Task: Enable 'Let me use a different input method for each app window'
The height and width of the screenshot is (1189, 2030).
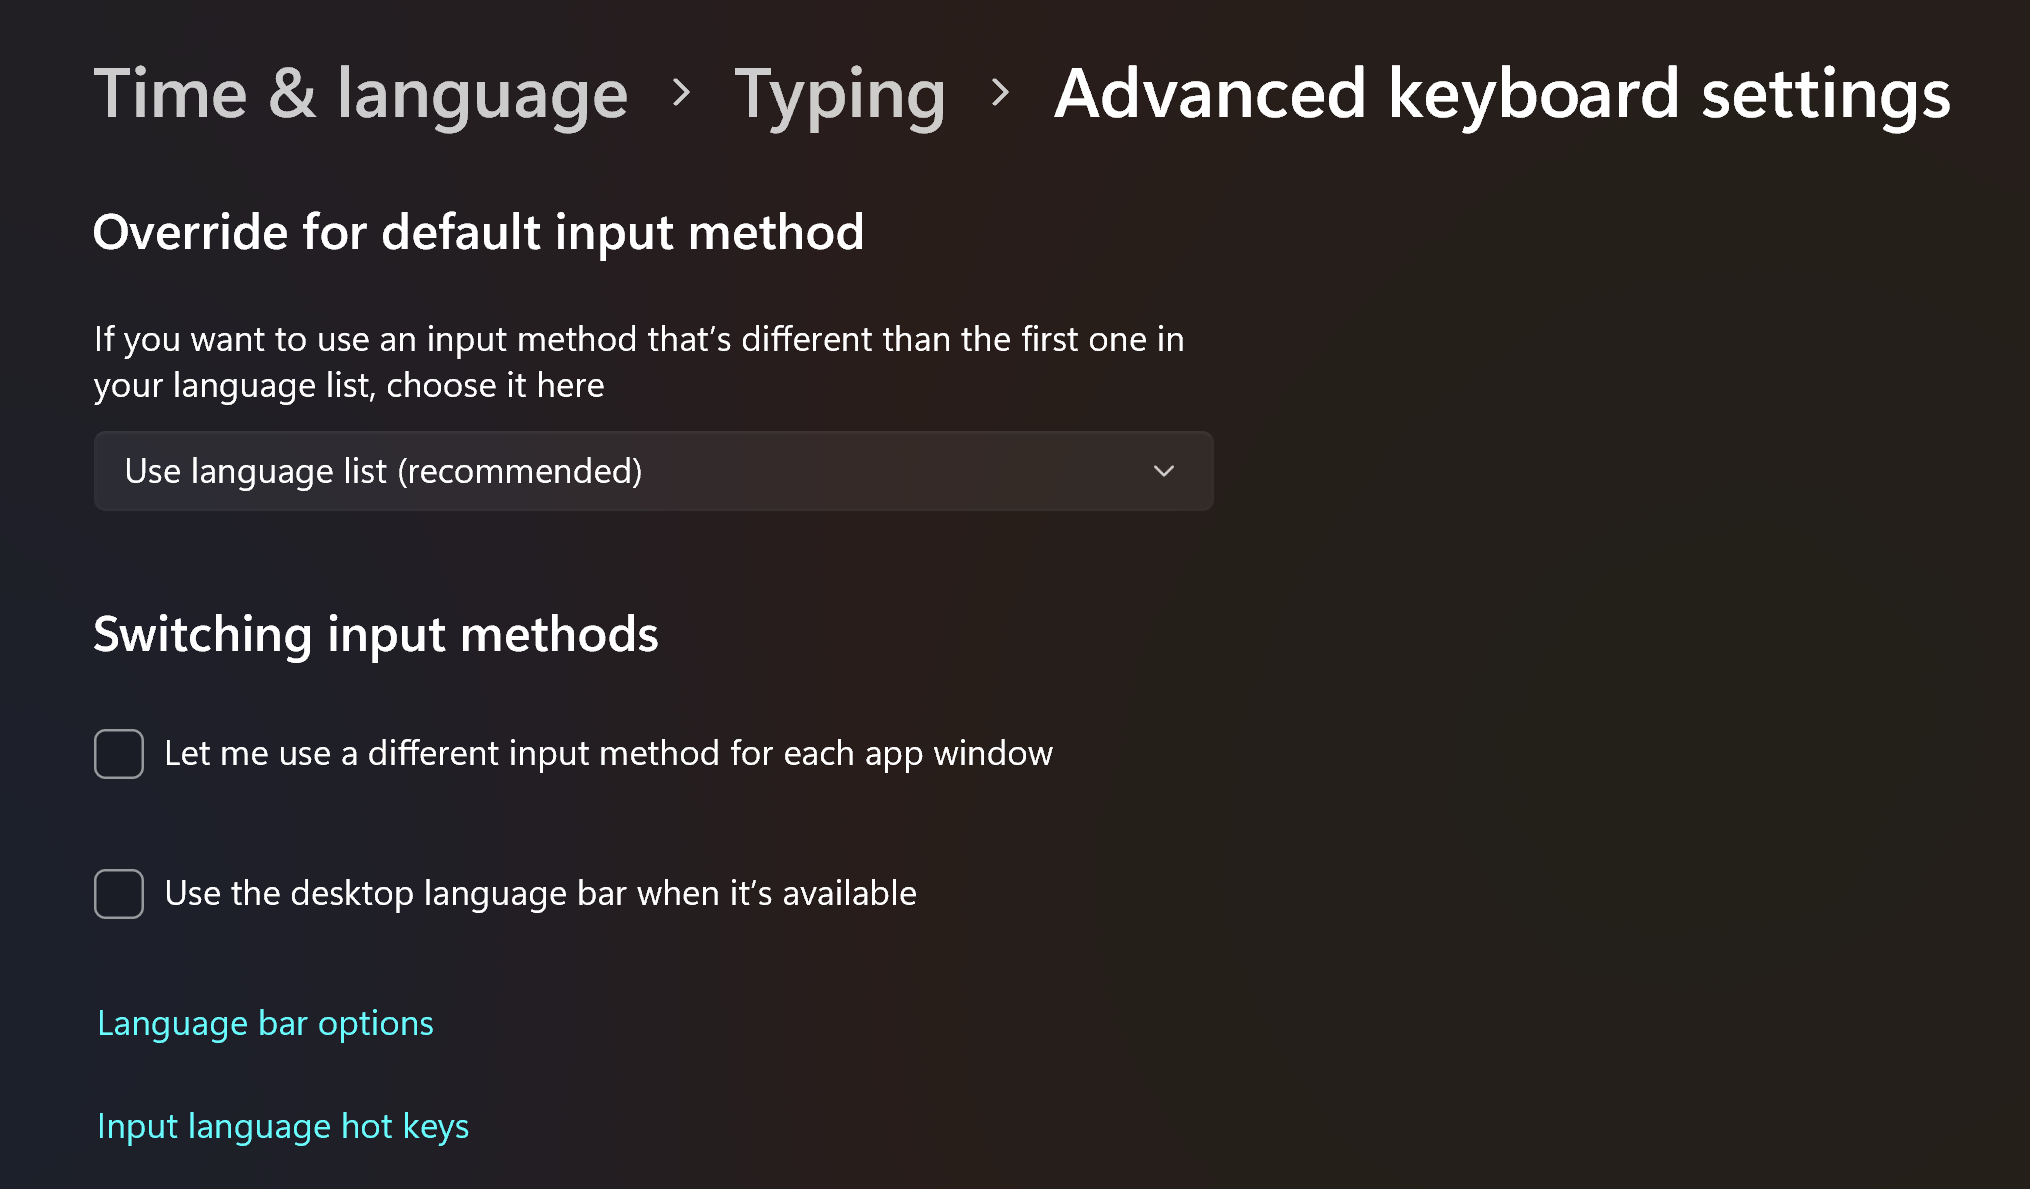Action: point(118,753)
